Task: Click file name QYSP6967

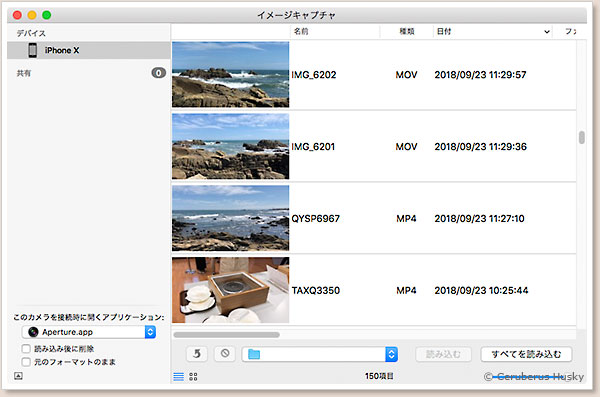Action: (x=316, y=219)
